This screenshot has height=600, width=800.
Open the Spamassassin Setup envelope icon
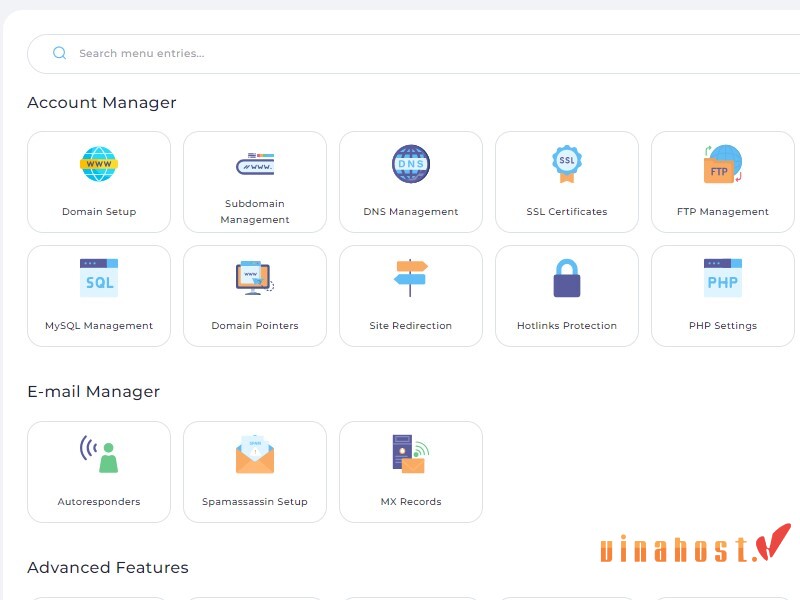[255, 454]
